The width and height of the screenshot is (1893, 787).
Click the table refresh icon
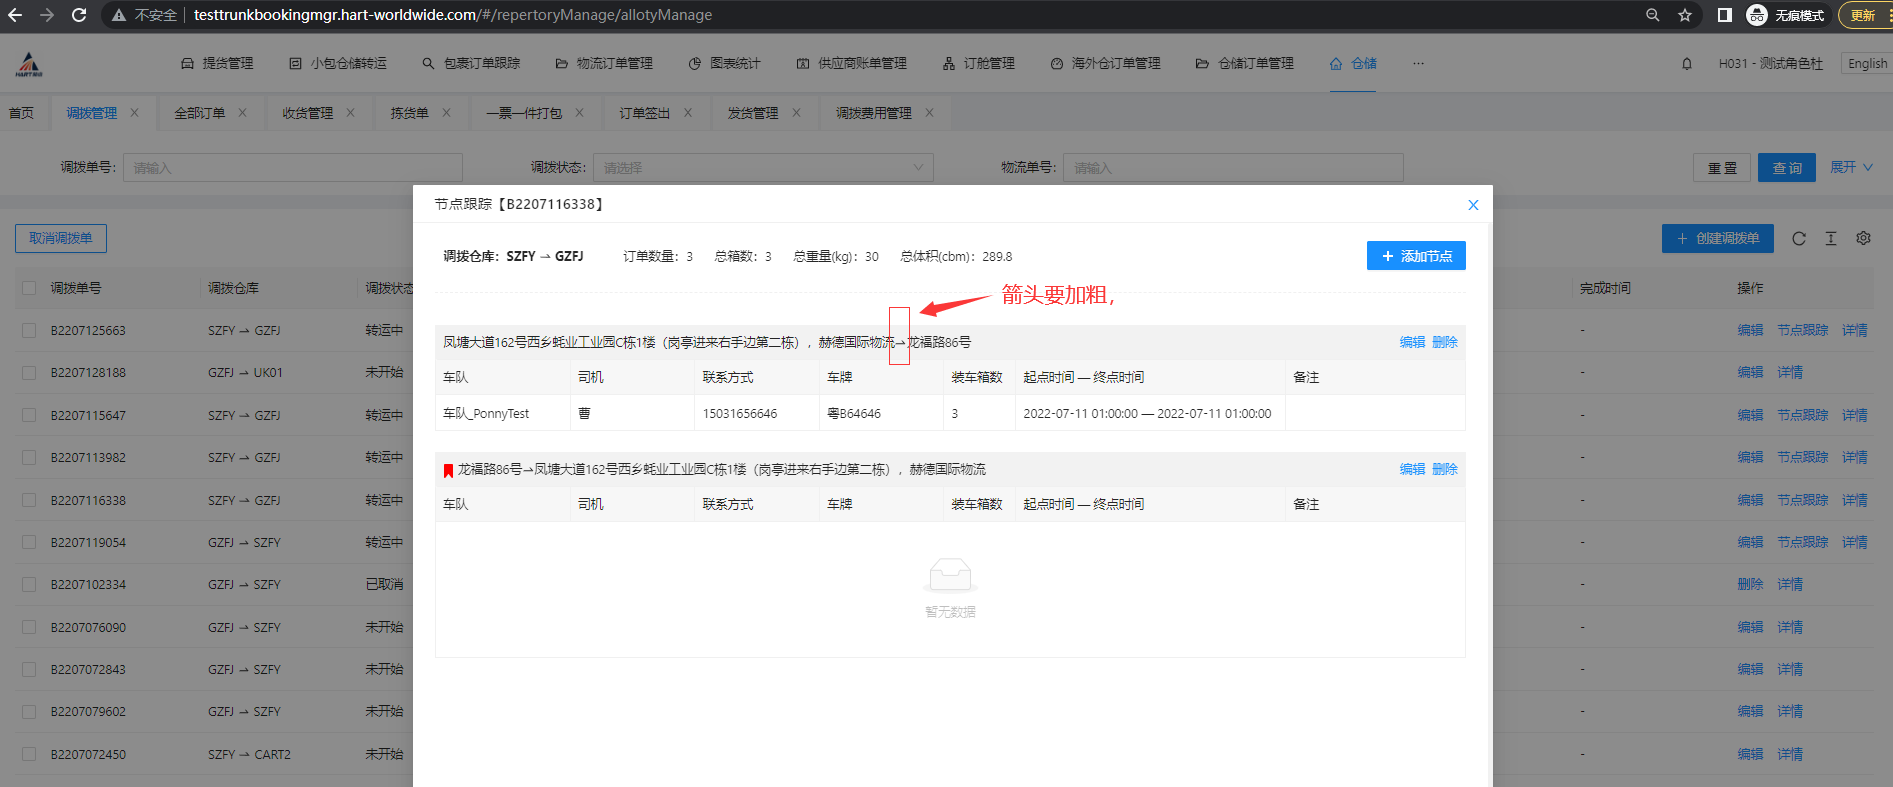coord(1799,239)
